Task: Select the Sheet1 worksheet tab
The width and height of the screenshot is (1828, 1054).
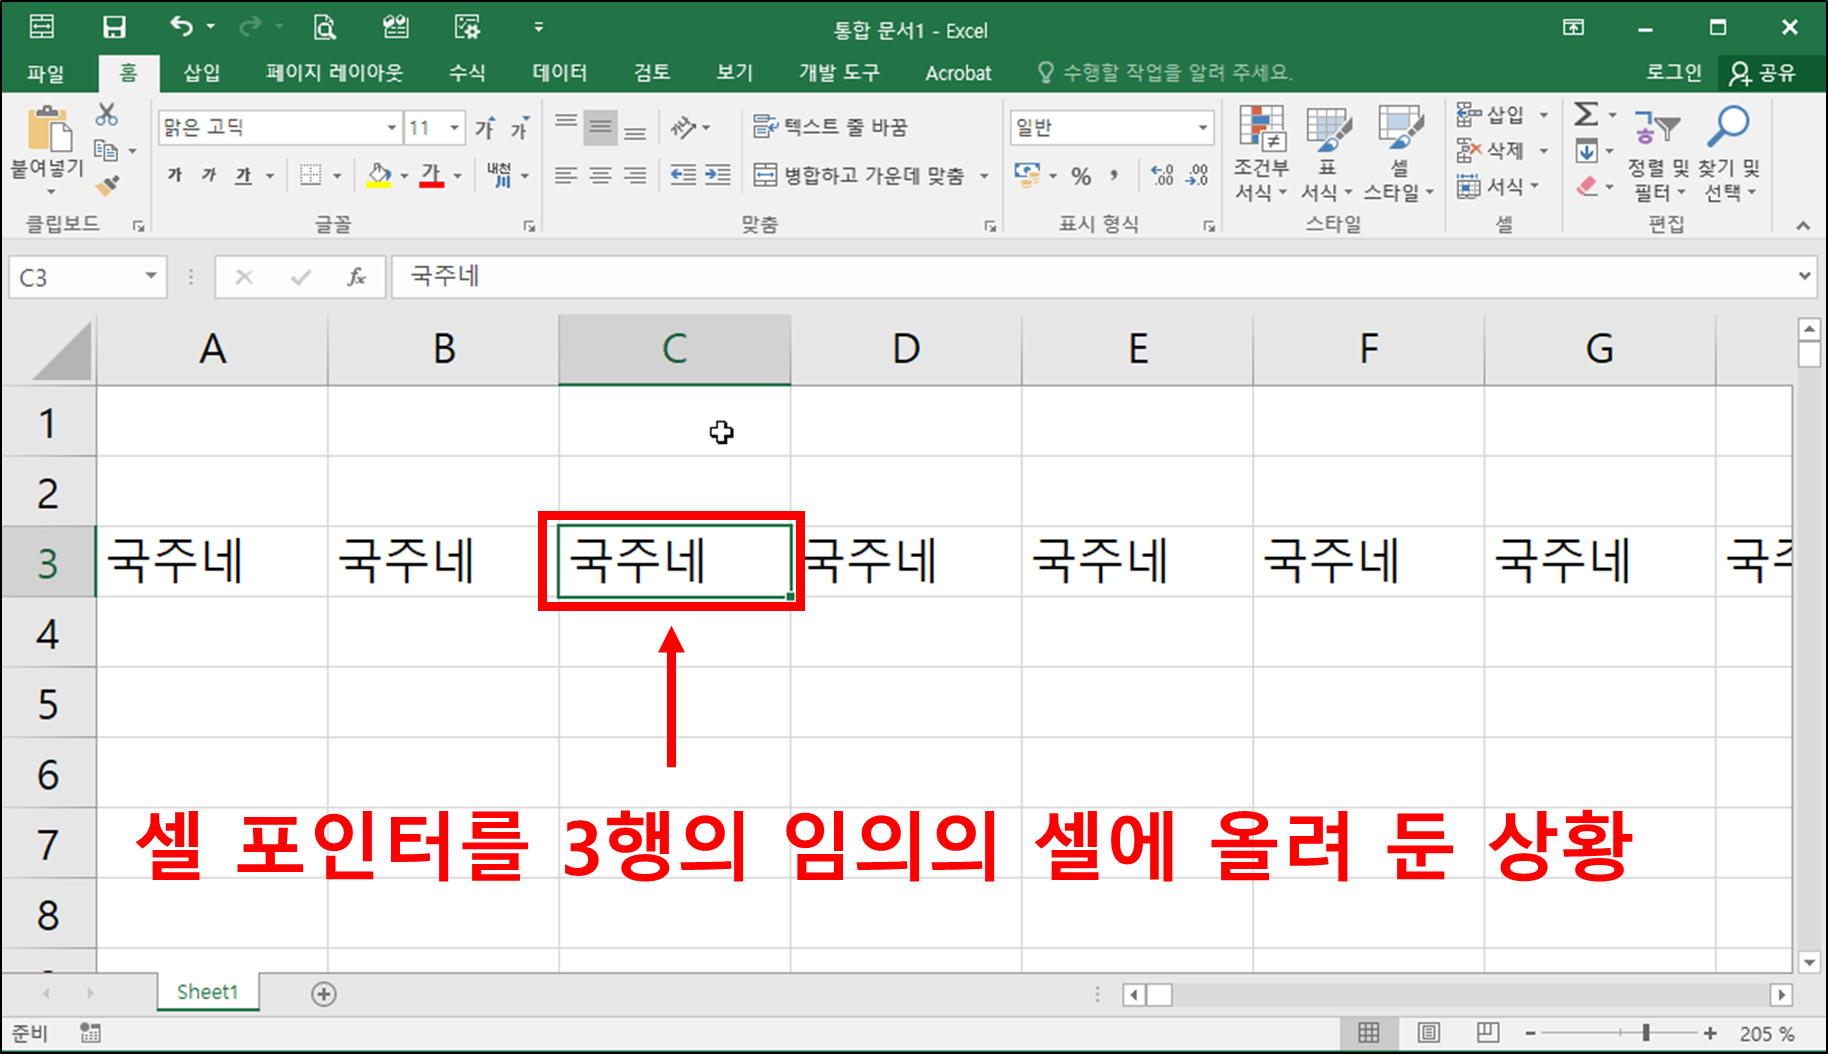Action: [x=208, y=992]
